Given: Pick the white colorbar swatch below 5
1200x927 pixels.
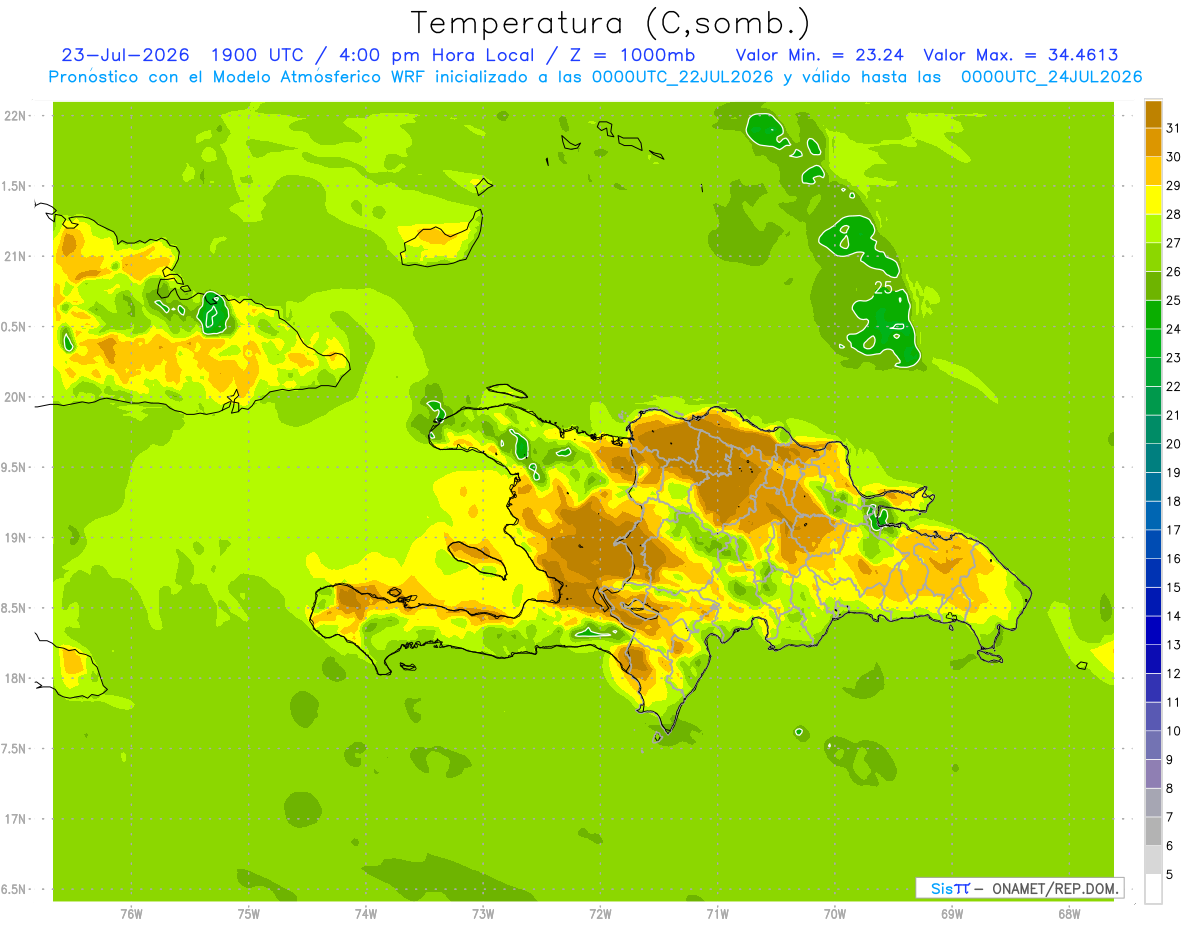Looking at the screenshot, I should tap(1153, 889).
